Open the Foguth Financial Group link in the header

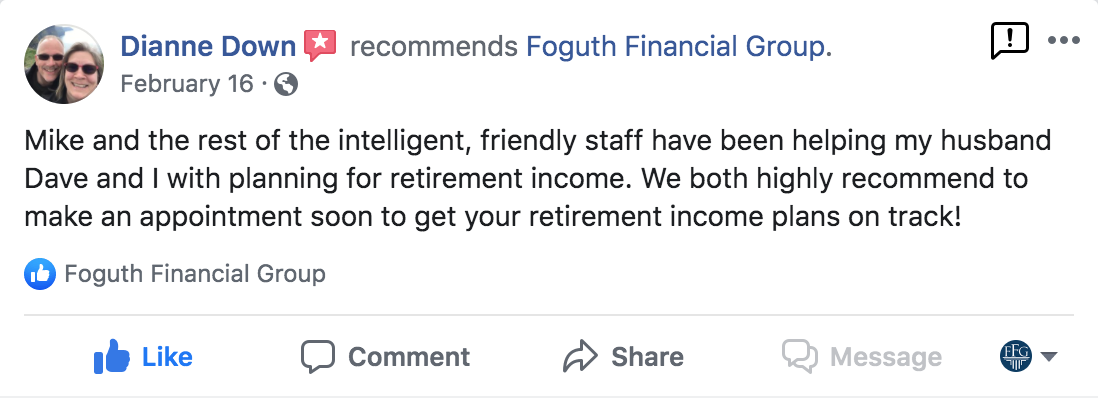click(678, 46)
